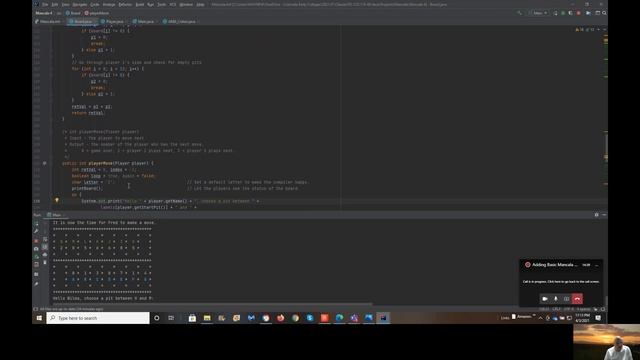Click the red Stop button in the top toolbar

(578, 13)
